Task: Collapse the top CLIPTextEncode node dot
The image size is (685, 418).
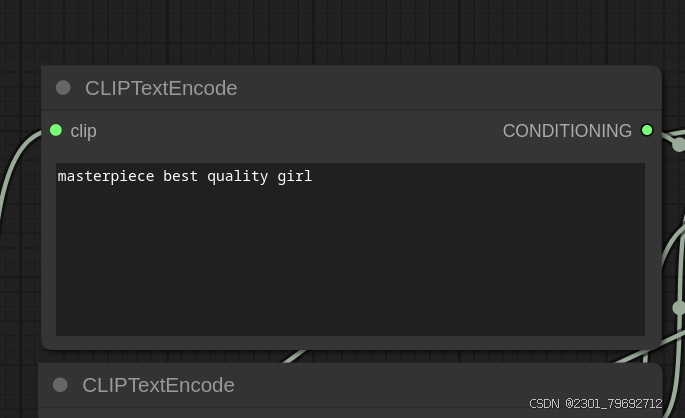Action: pos(63,88)
